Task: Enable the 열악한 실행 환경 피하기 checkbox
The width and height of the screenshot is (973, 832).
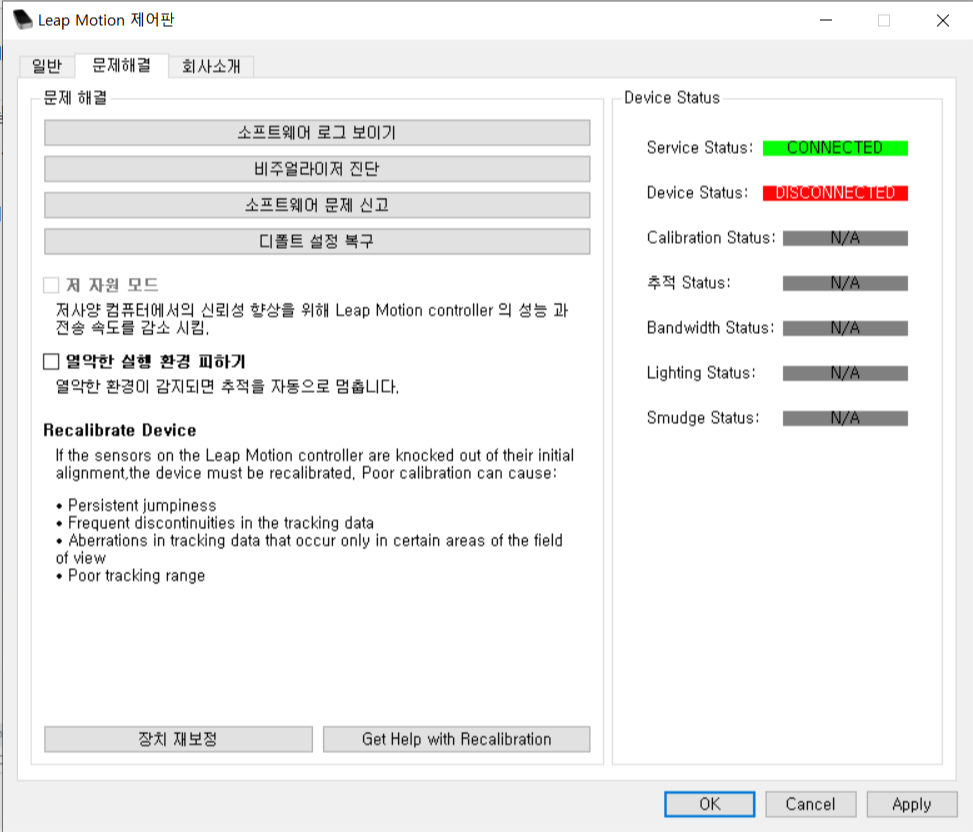Action: point(51,362)
